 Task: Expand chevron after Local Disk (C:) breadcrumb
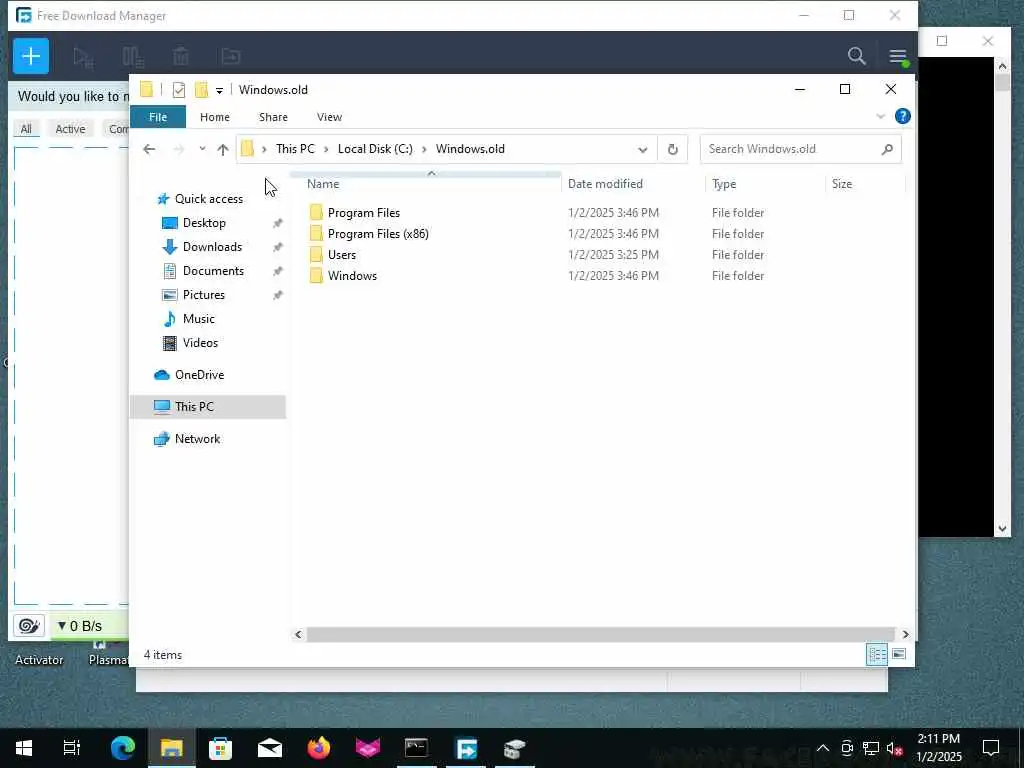pyautogui.click(x=424, y=150)
